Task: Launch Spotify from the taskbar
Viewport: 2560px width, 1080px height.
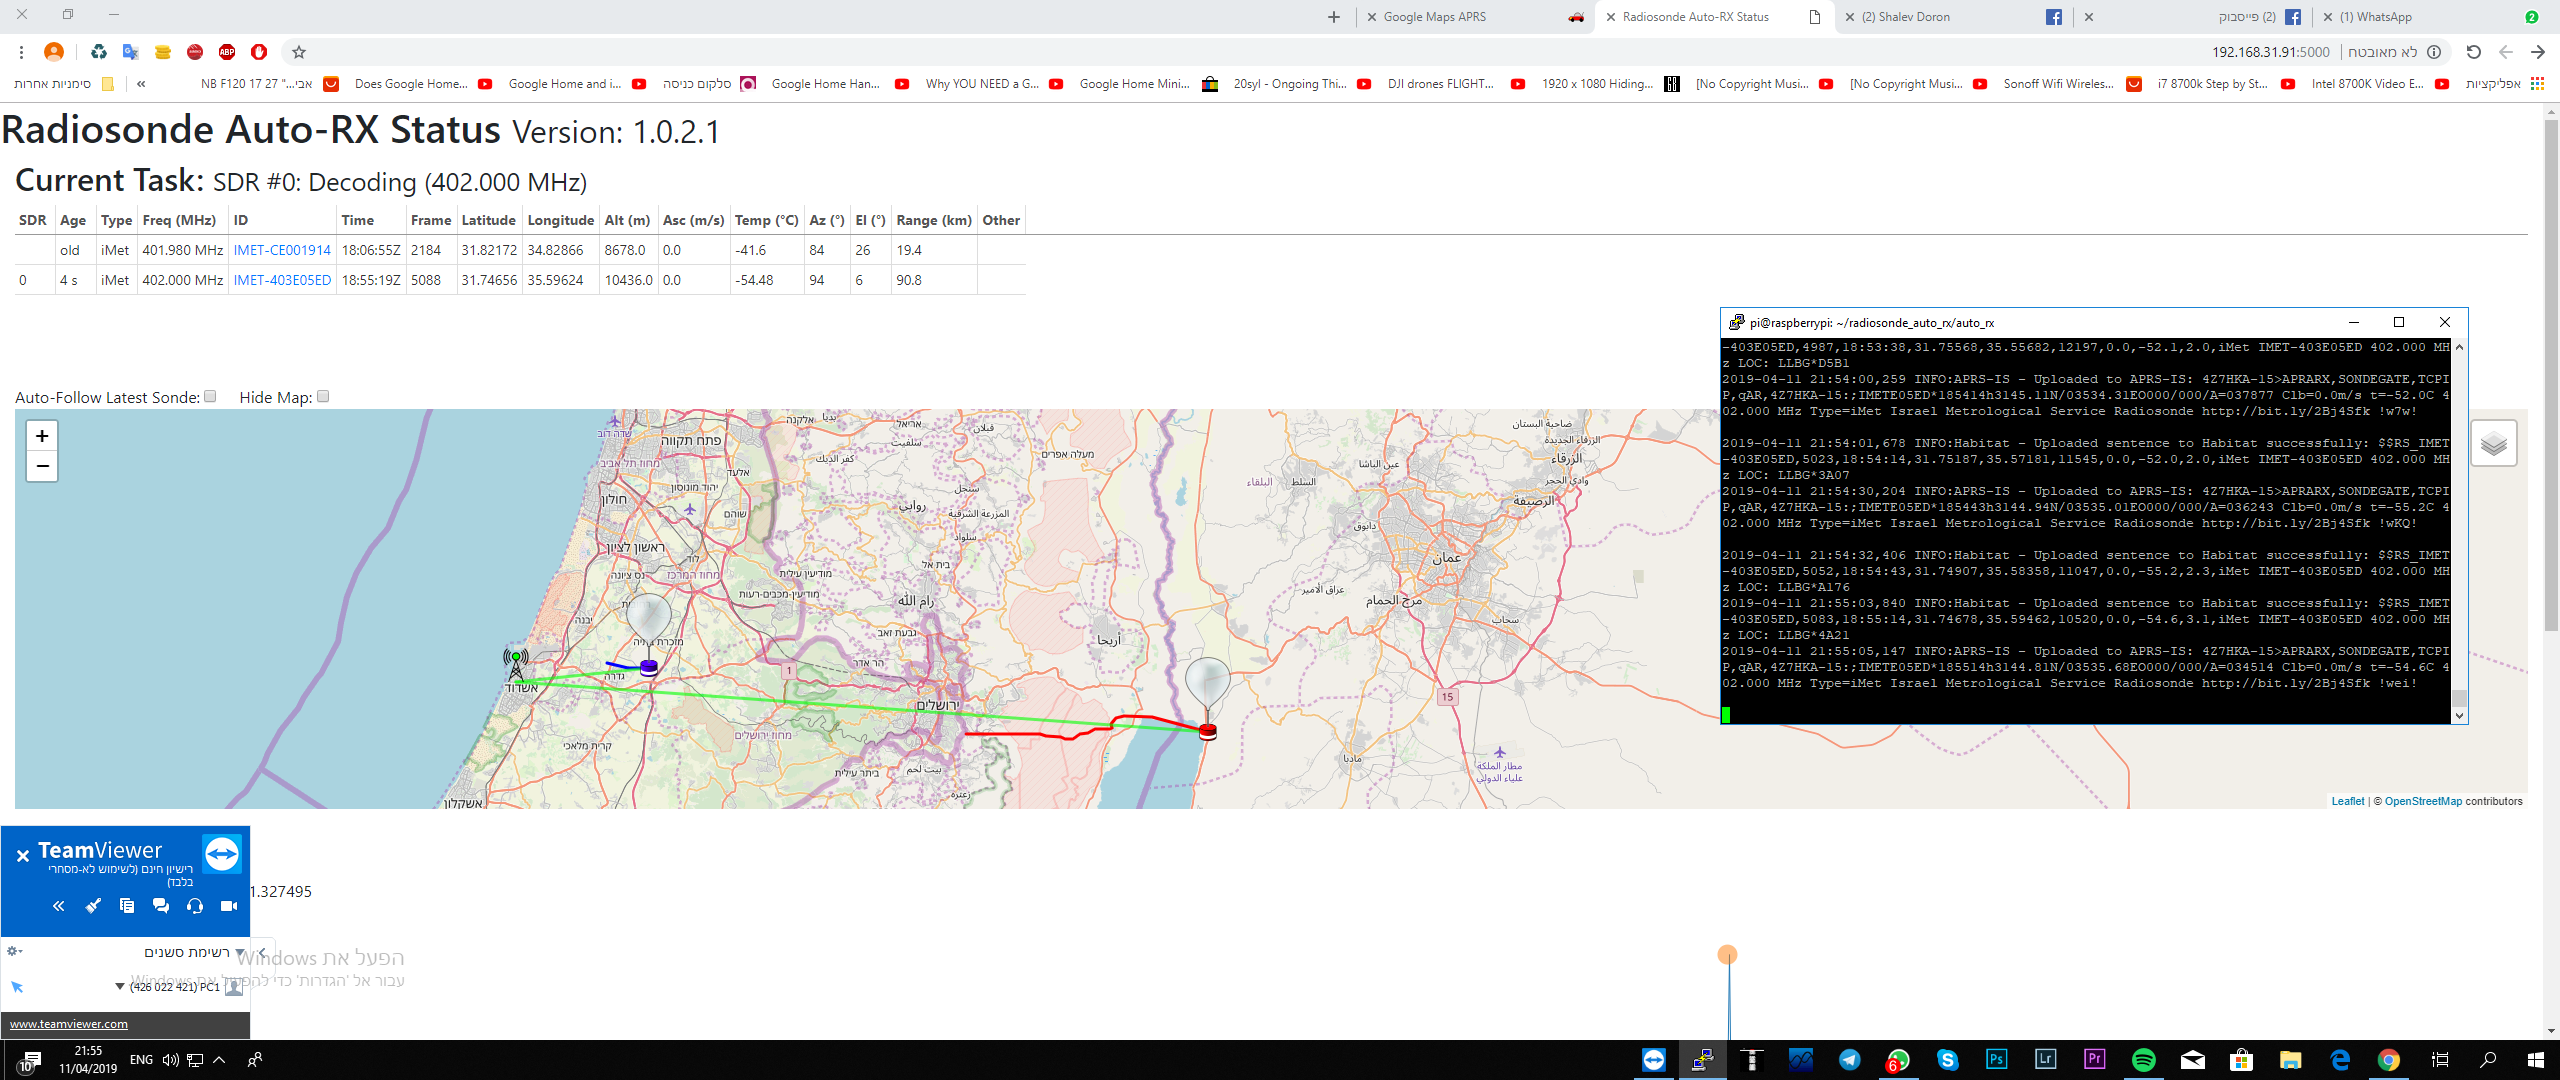Action: (2146, 1059)
